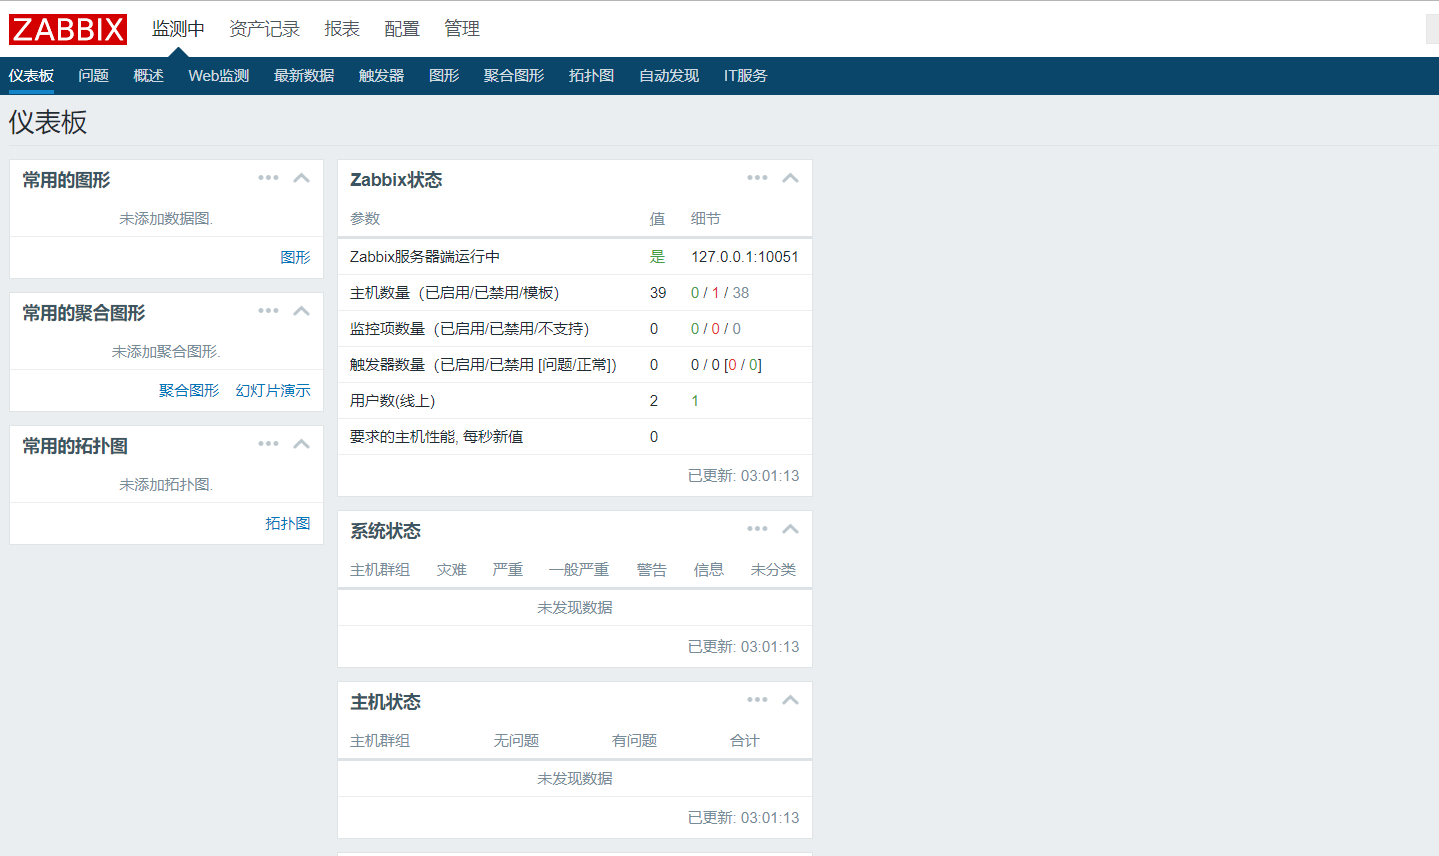
Task: Open the IT服务 submenu tab
Action: tap(745, 76)
